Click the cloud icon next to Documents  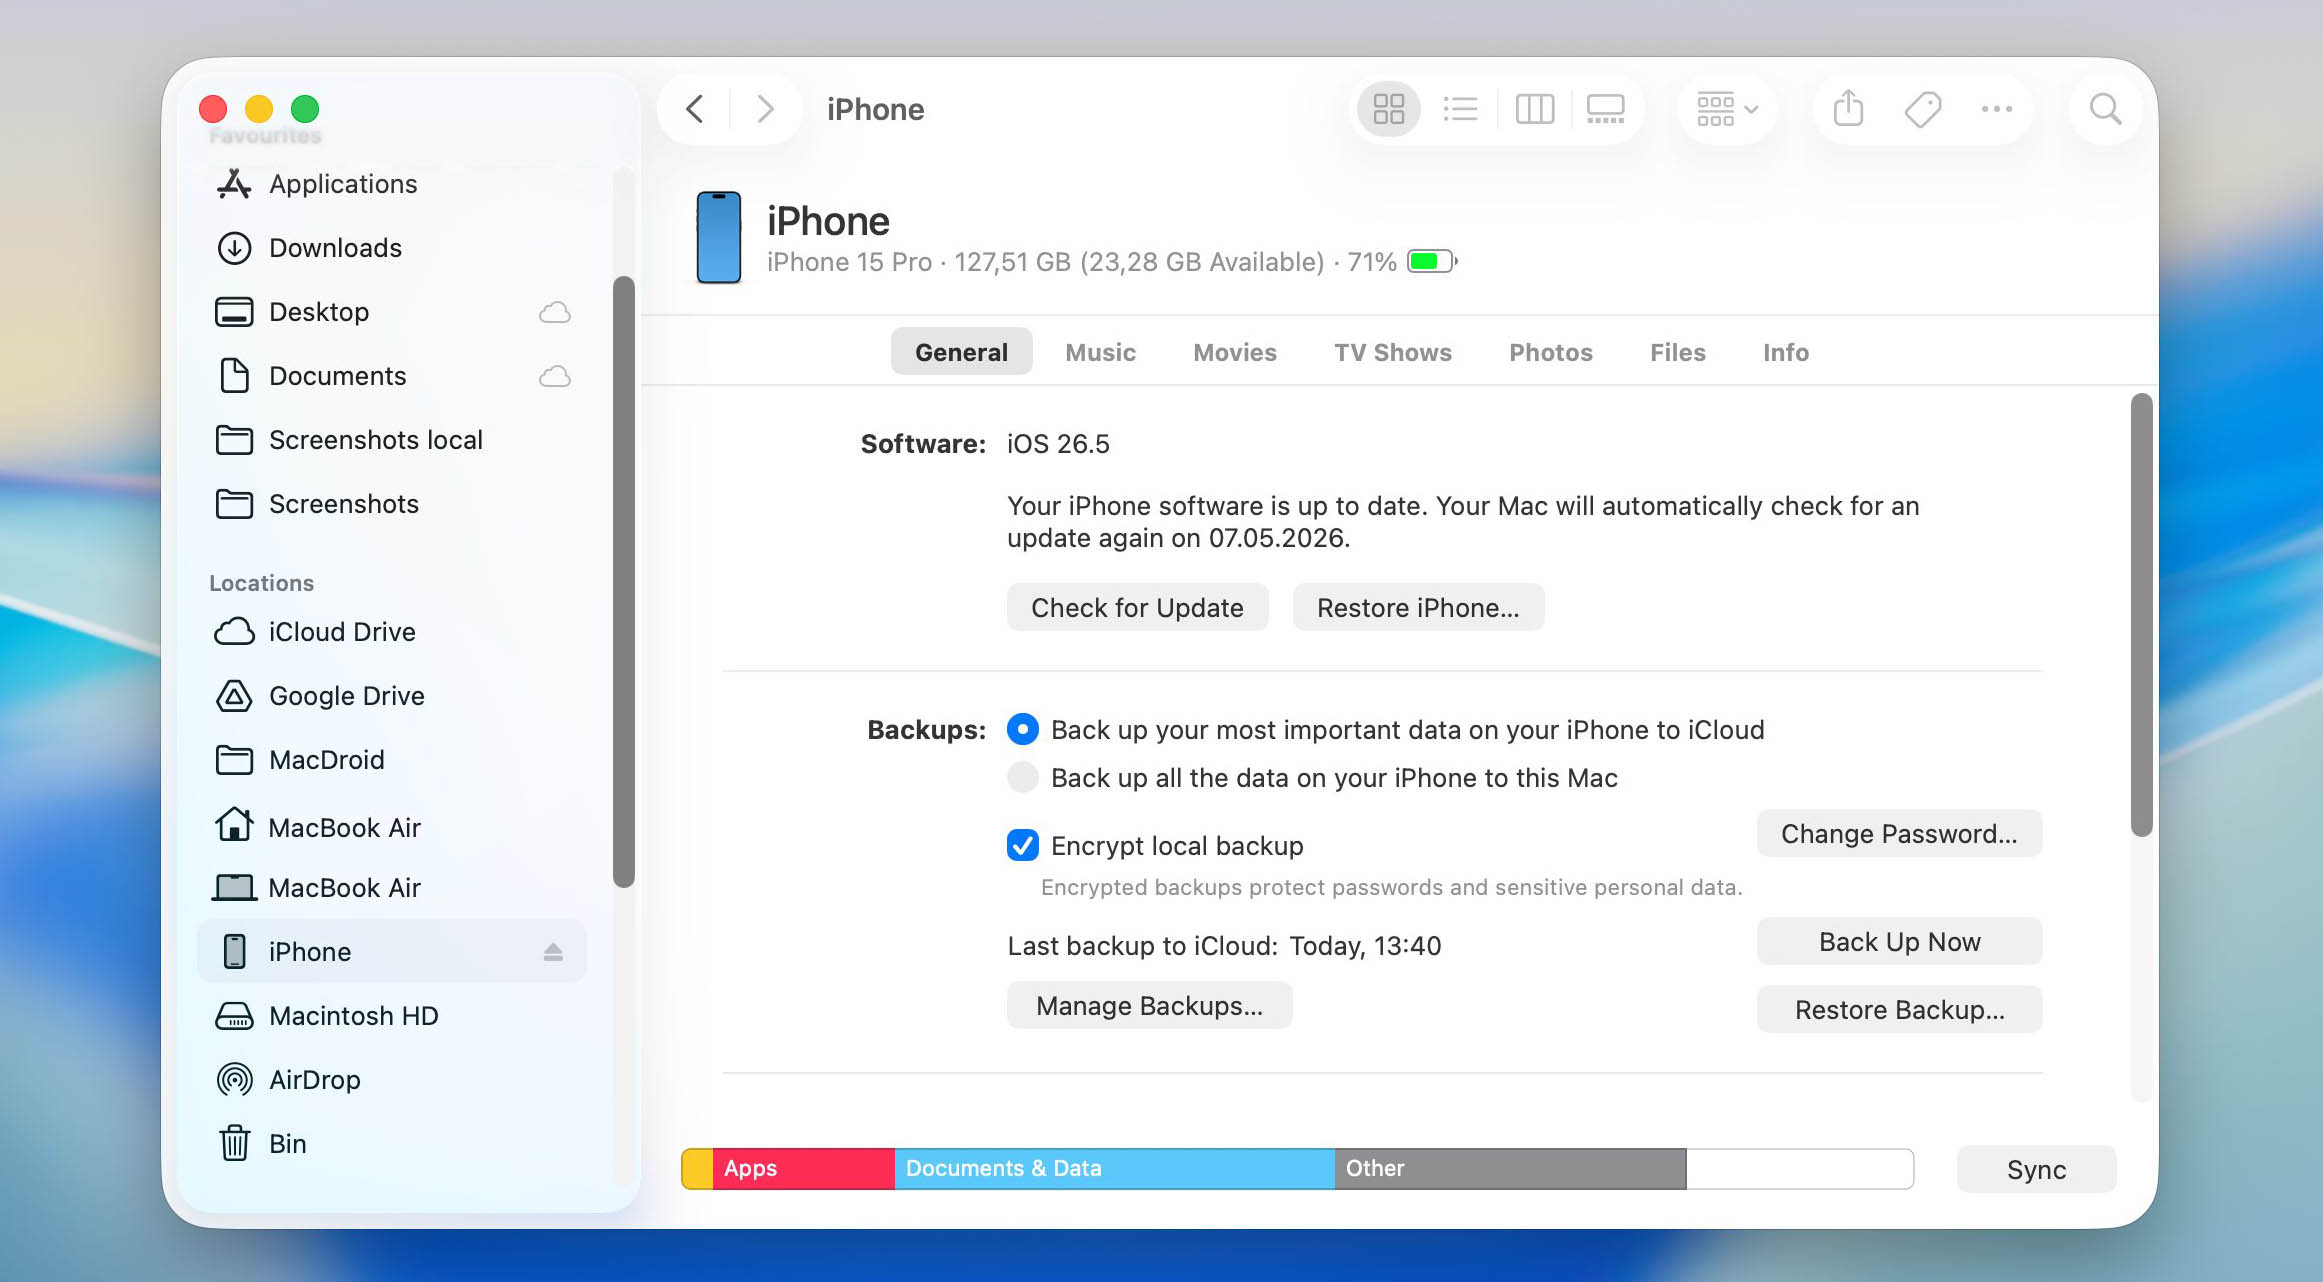tap(555, 377)
